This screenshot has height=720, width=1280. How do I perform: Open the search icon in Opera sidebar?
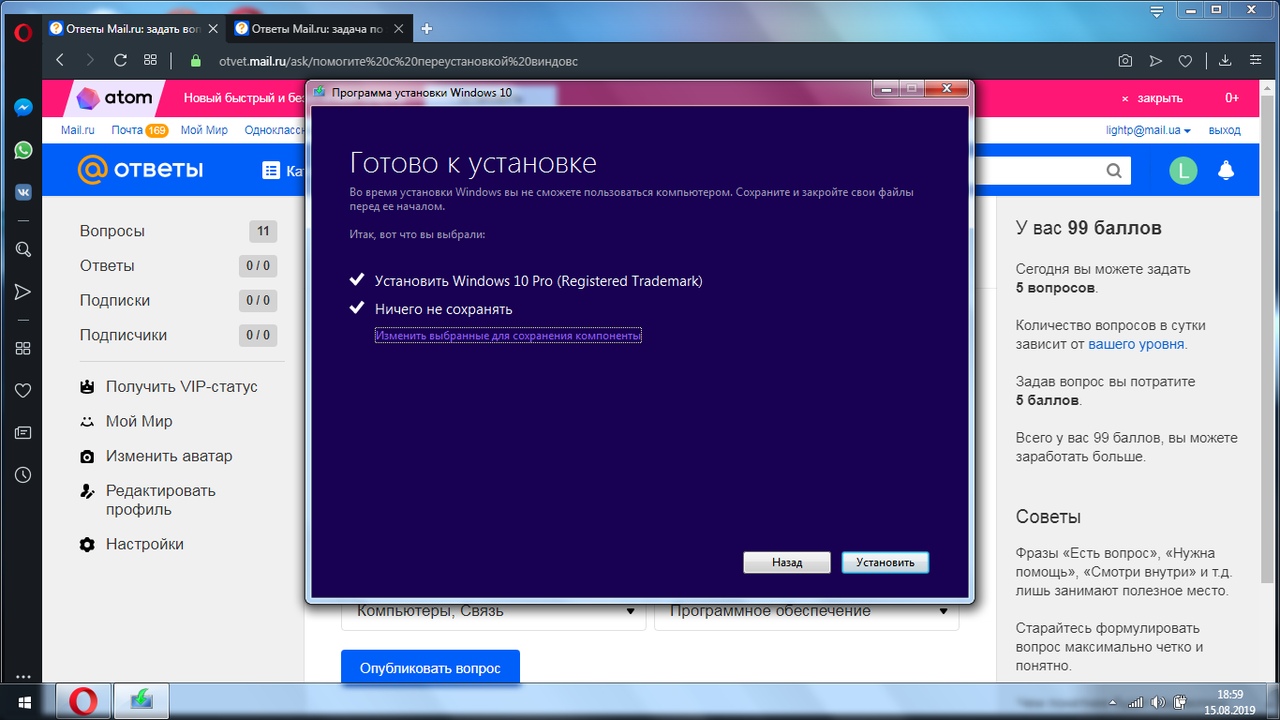point(22,249)
